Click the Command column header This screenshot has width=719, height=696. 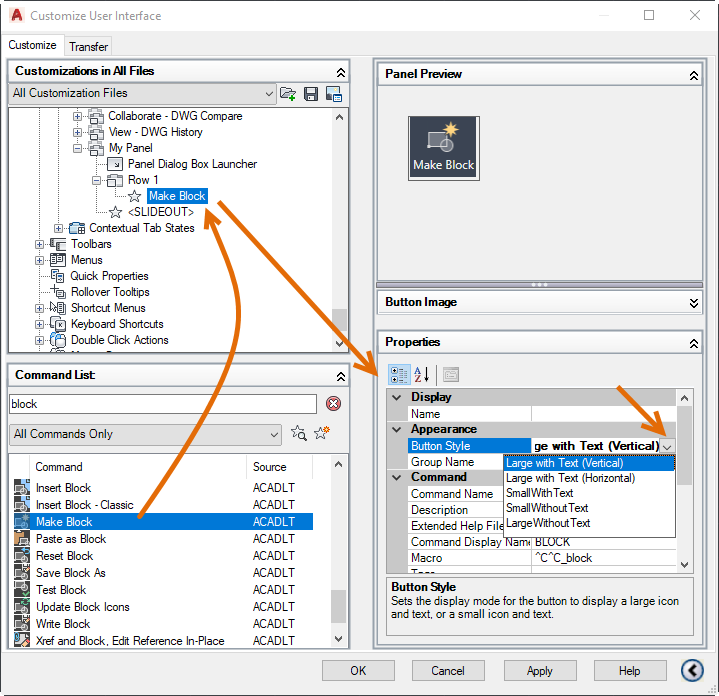click(x=138, y=467)
